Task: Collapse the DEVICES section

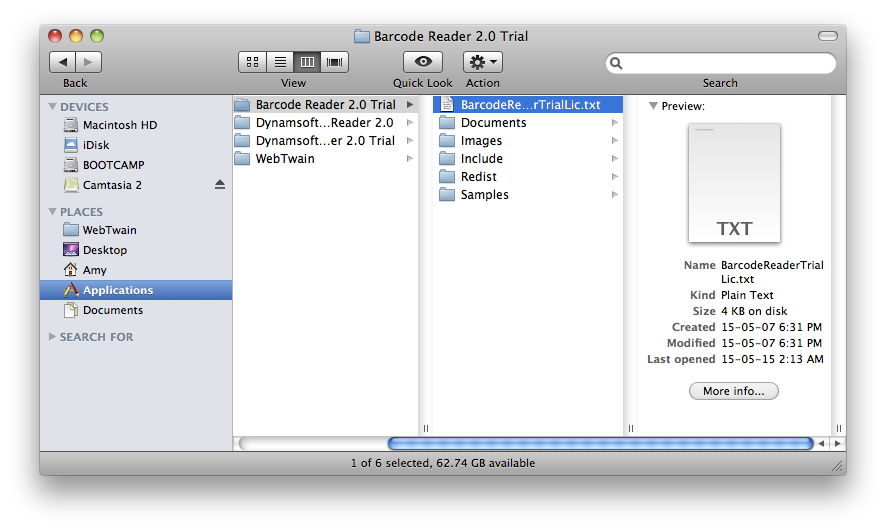Action: (x=53, y=106)
